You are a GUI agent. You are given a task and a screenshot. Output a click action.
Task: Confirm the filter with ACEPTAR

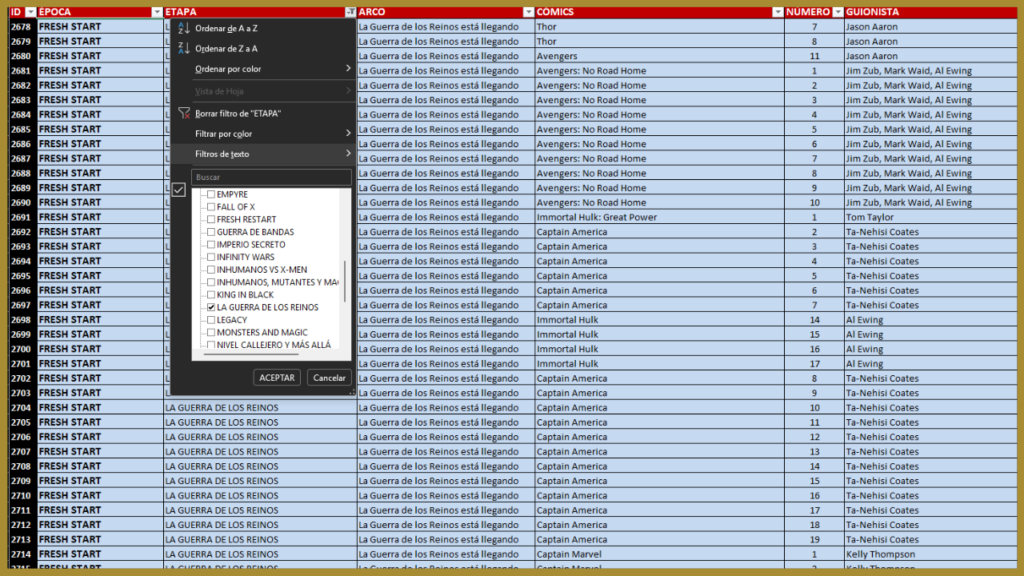click(277, 377)
